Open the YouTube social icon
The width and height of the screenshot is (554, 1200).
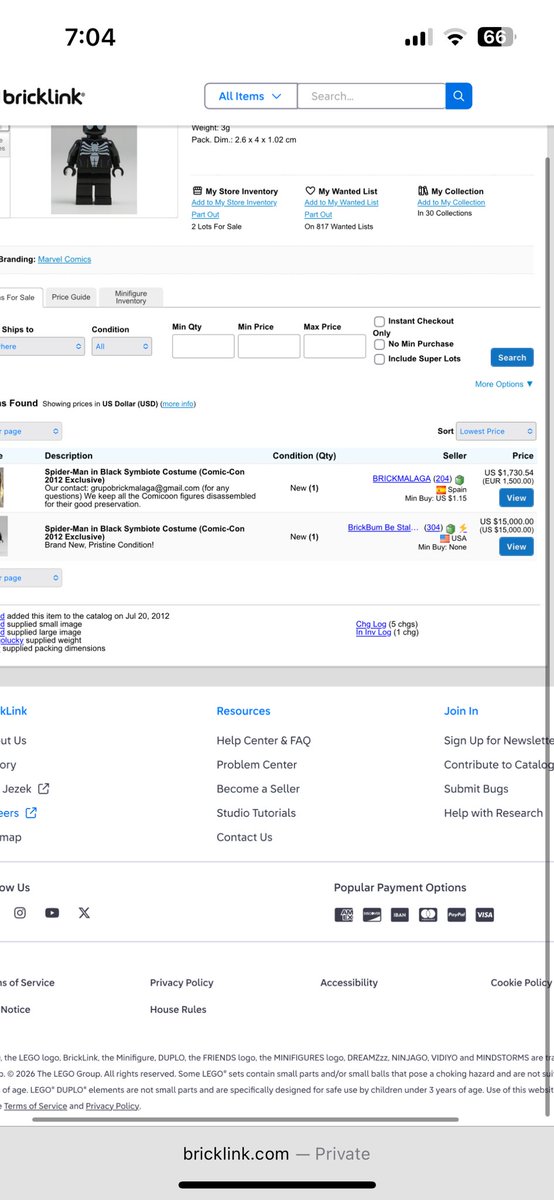[52, 912]
